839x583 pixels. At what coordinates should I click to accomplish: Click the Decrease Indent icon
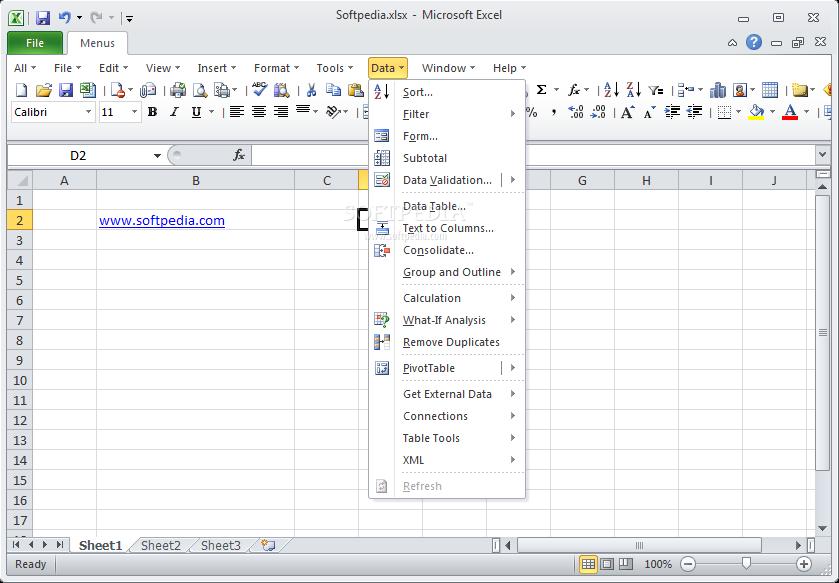695,112
